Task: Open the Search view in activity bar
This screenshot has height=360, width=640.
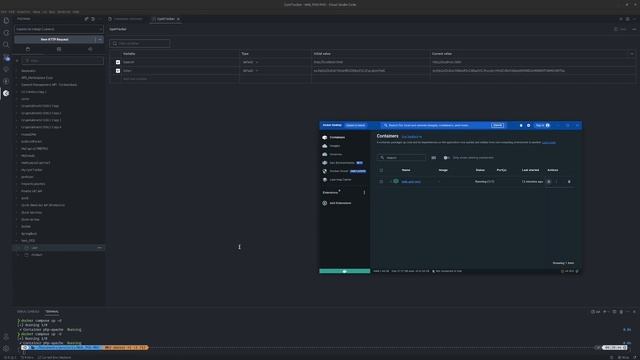Action: tap(6, 44)
